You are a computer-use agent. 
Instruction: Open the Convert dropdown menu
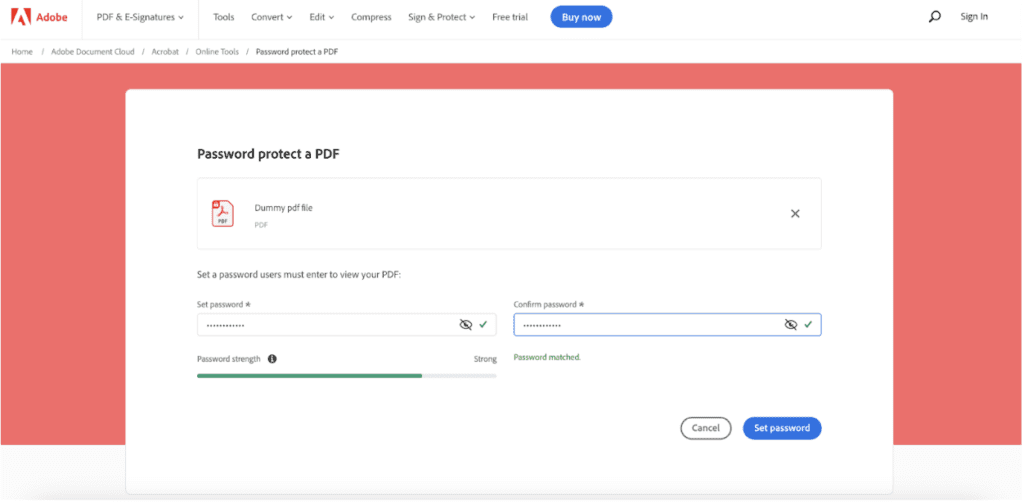coord(272,17)
